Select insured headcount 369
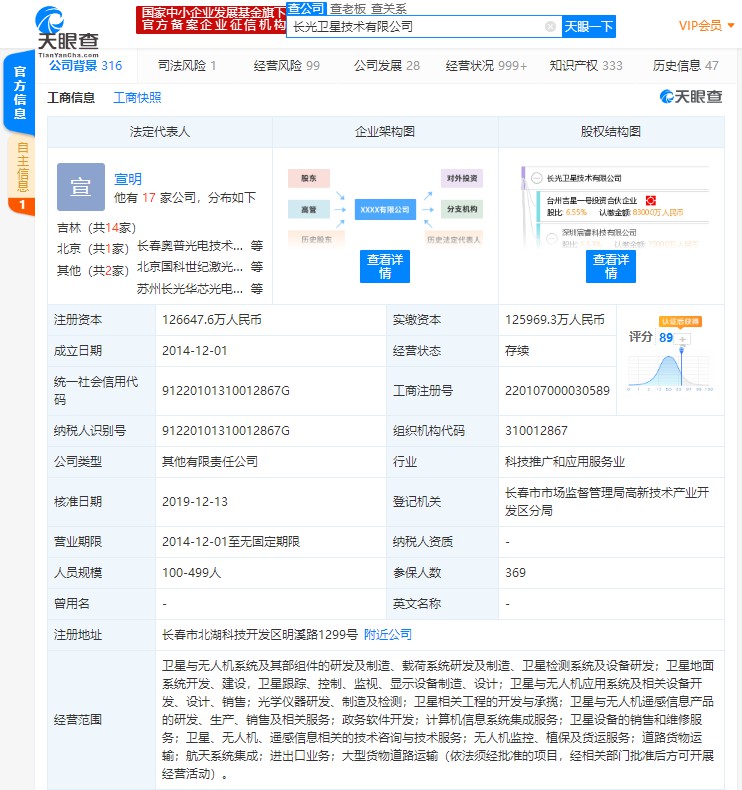742x790 pixels. 515,573
